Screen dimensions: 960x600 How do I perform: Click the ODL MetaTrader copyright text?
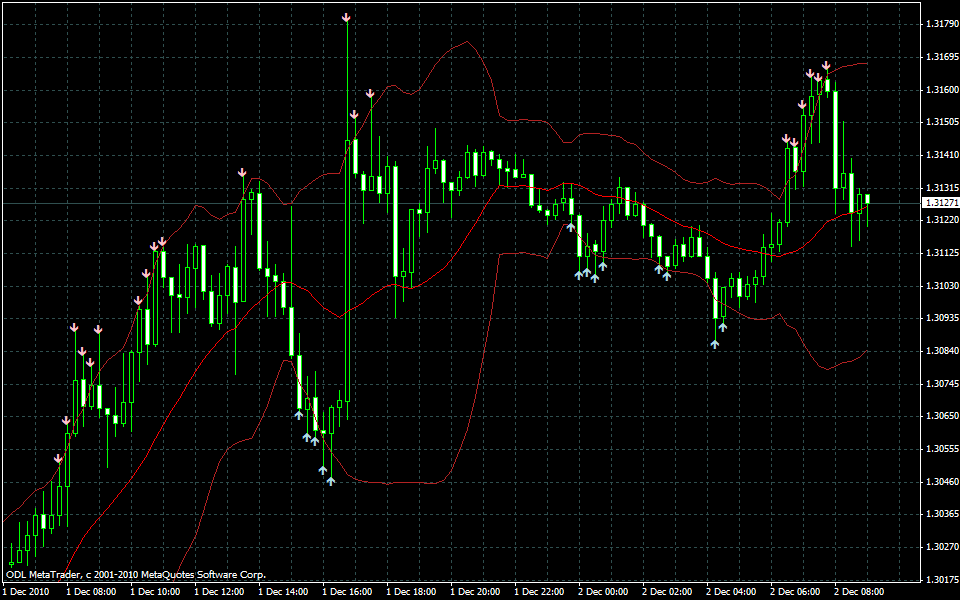pos(136,575)
